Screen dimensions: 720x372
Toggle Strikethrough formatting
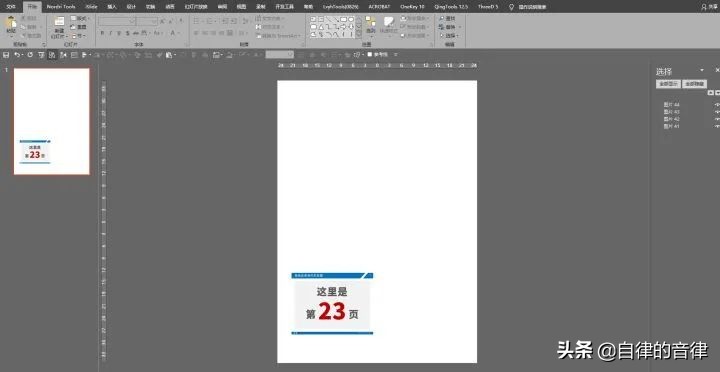(x=136, y=33)
